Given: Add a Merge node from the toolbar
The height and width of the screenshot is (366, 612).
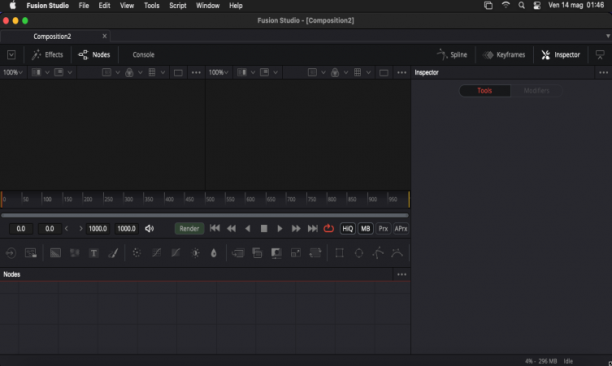Looking at the screenshot, I should [x=238, y=253].
